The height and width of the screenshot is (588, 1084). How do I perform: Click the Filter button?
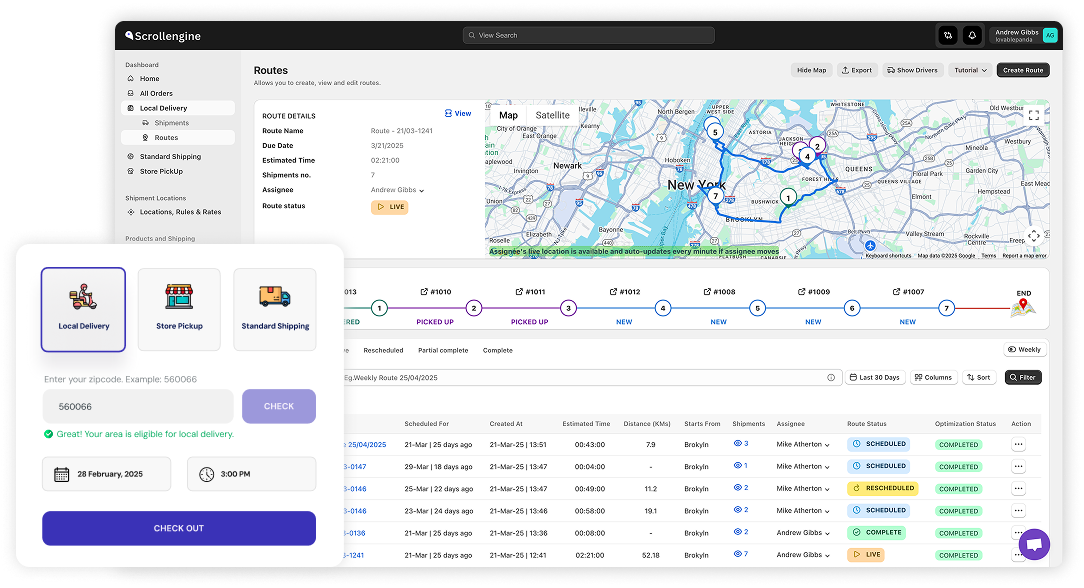coord(1023,377)
